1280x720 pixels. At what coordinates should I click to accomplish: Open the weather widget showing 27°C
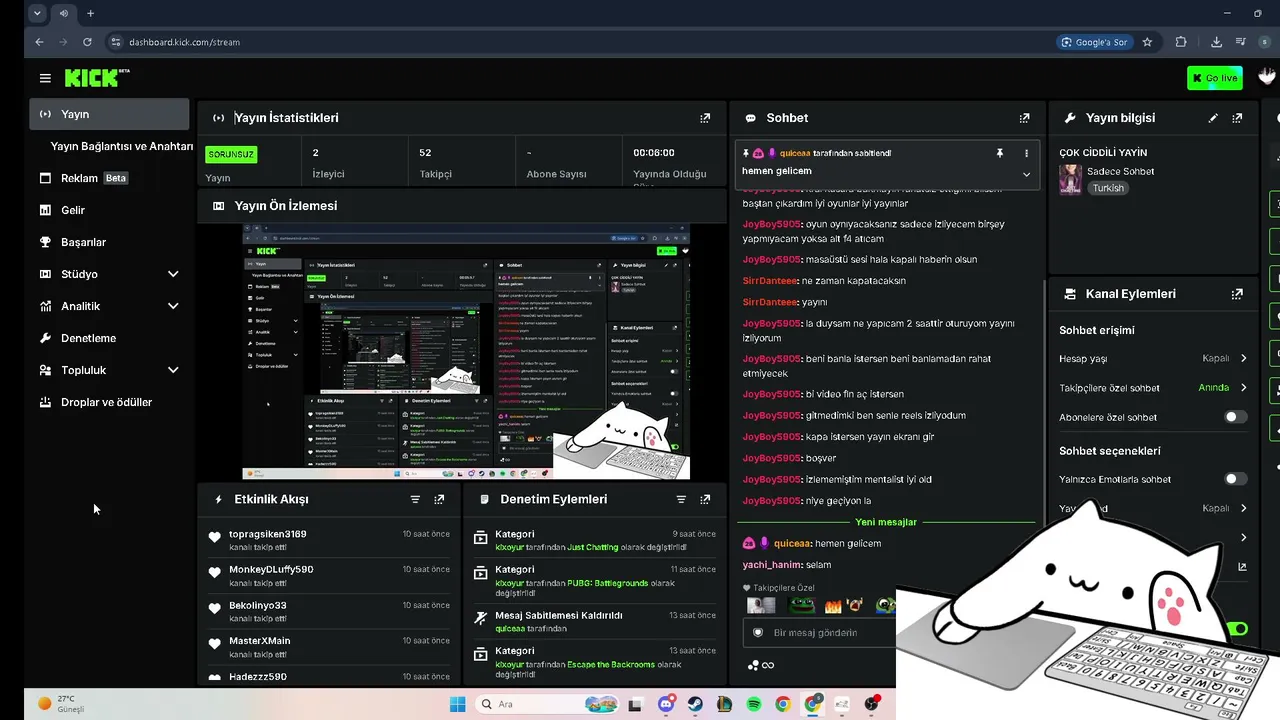click(60, 704)
